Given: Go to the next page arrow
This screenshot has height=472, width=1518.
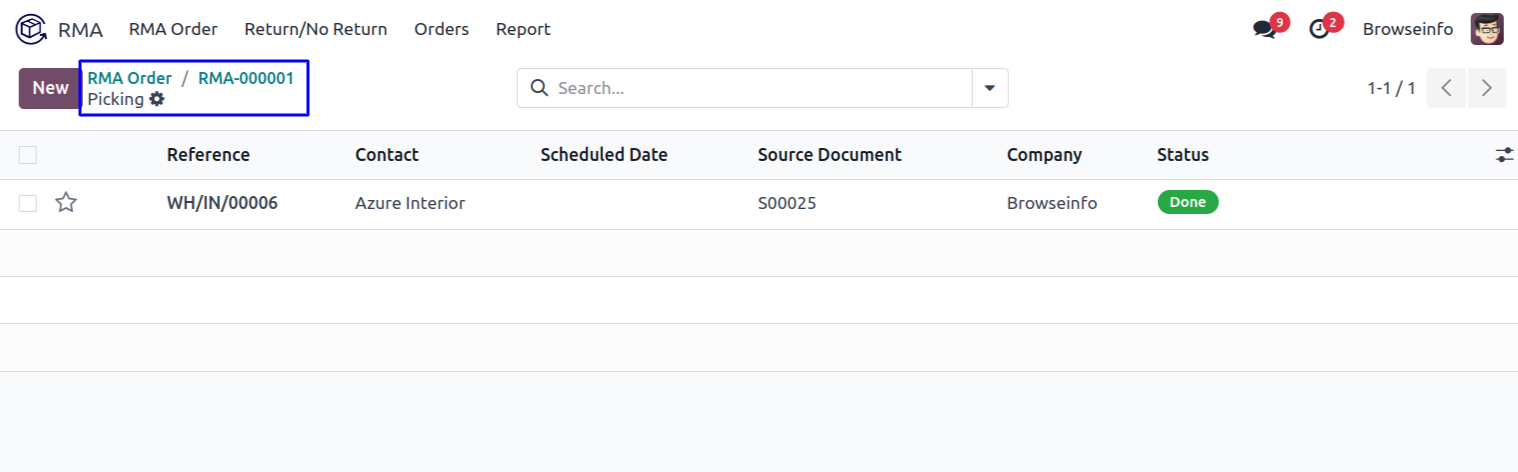Looking at the screenshot, I should (x=1487, y=88).
